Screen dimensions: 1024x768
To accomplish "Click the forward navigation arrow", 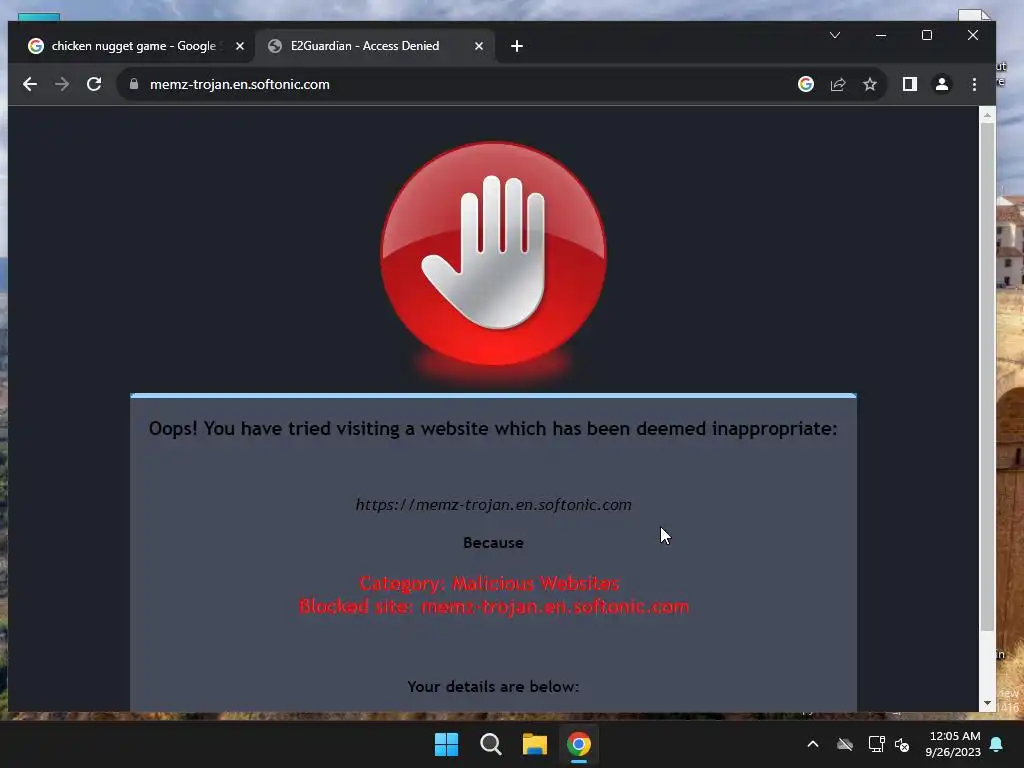I will tap(62, 84).
